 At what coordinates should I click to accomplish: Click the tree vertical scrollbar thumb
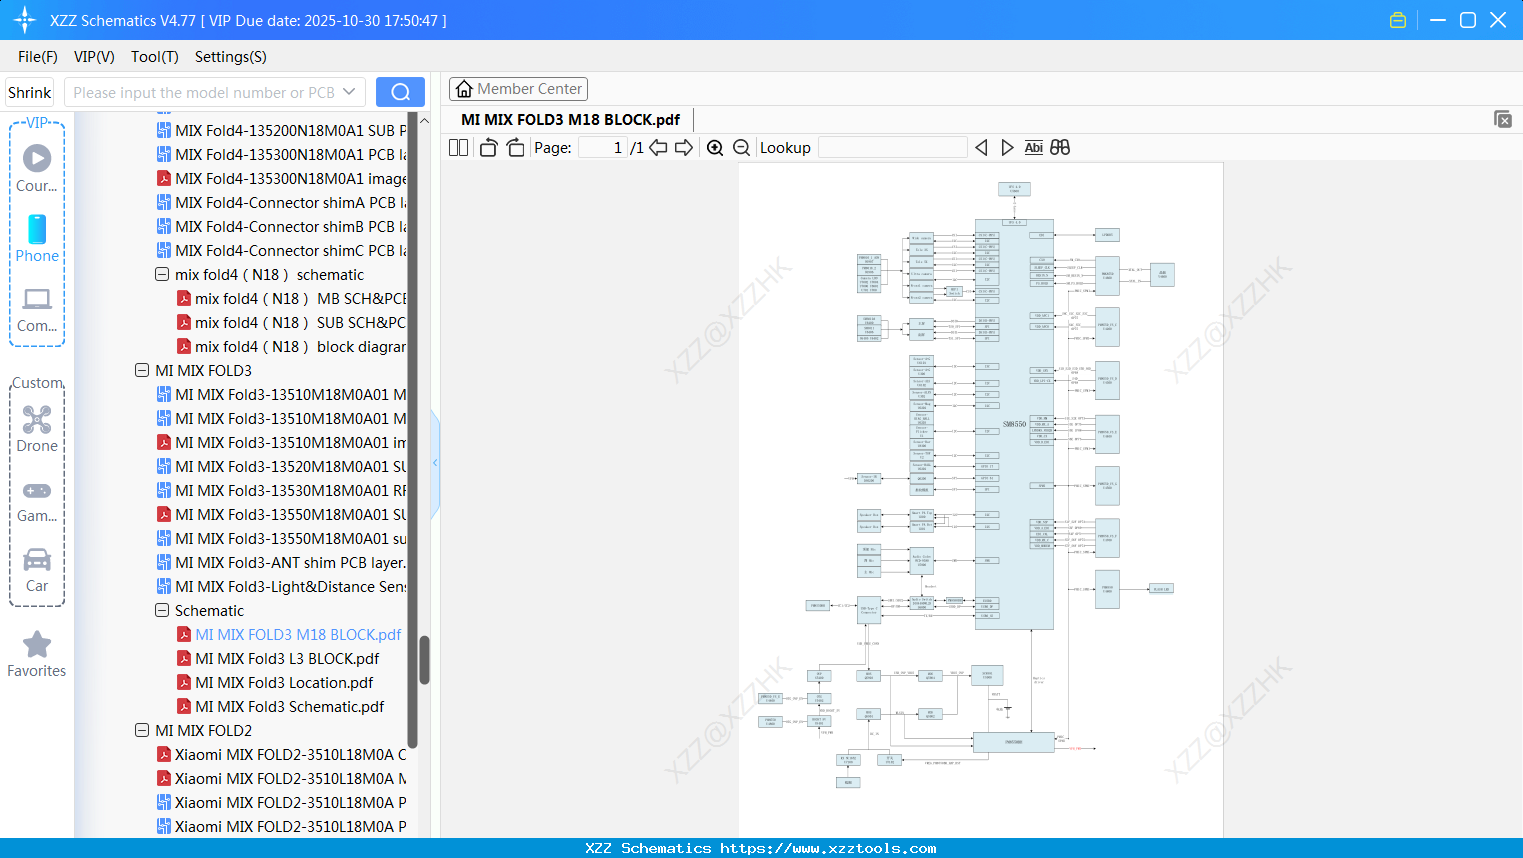tap(424, 660)
